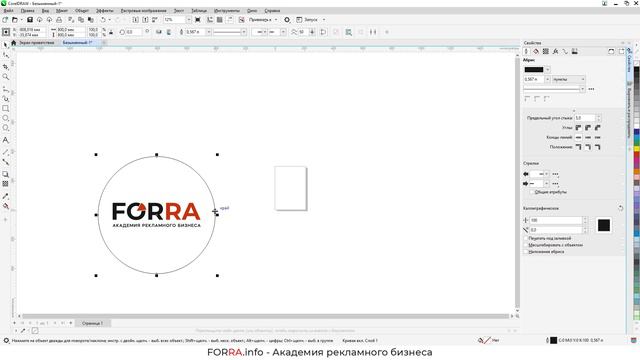Image resolution: width=640 pixels, height=360 pixels.
Task: Open the Правка menu
Action: click(27, 11)
